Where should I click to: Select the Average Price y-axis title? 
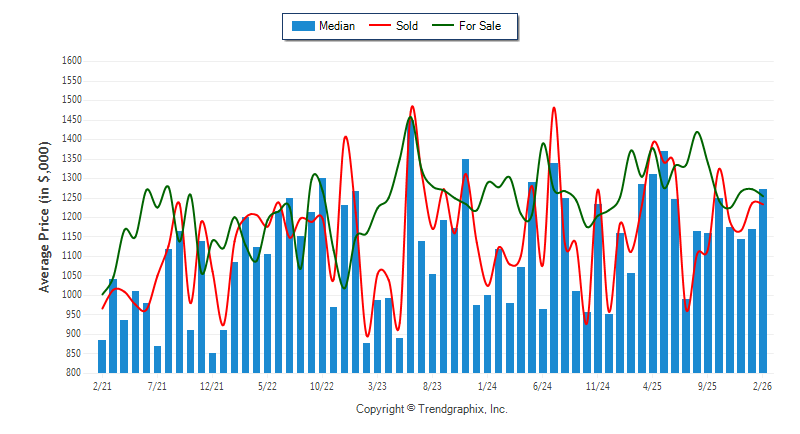[x=45, y=217]
